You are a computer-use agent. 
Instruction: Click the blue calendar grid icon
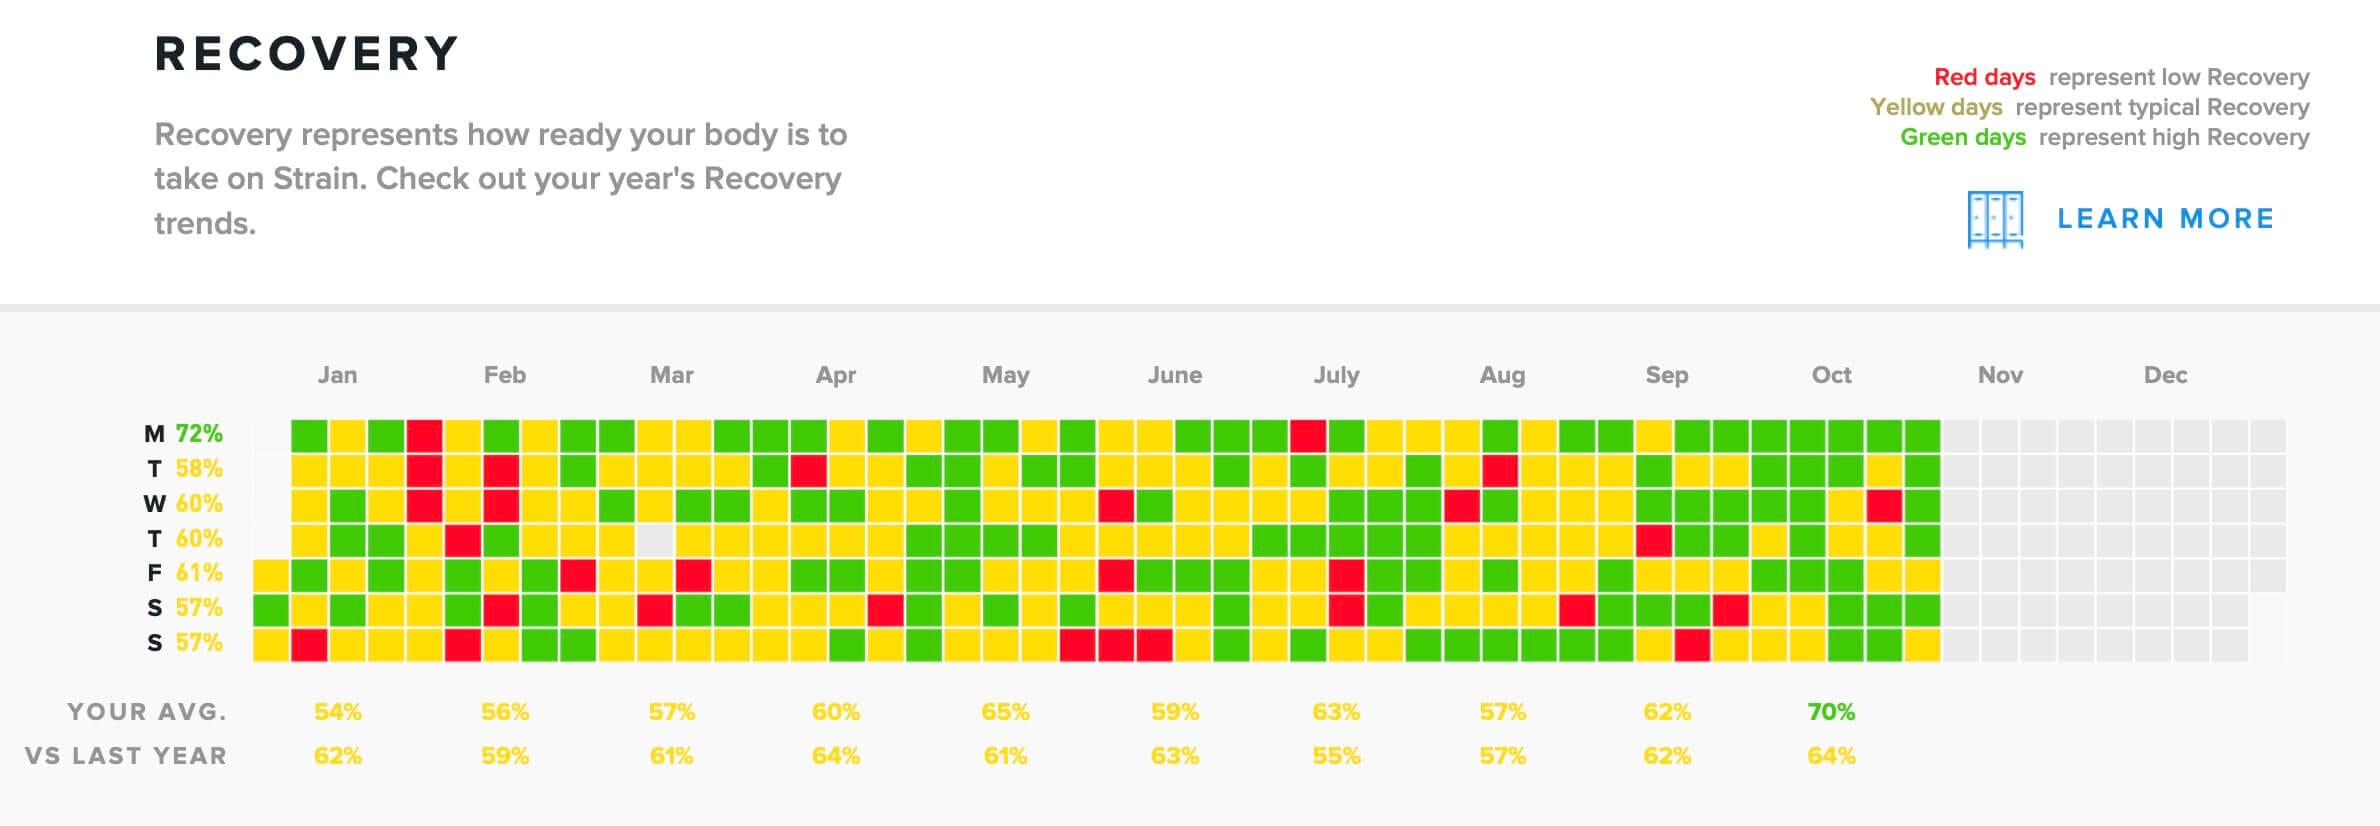click(1994, 218)
